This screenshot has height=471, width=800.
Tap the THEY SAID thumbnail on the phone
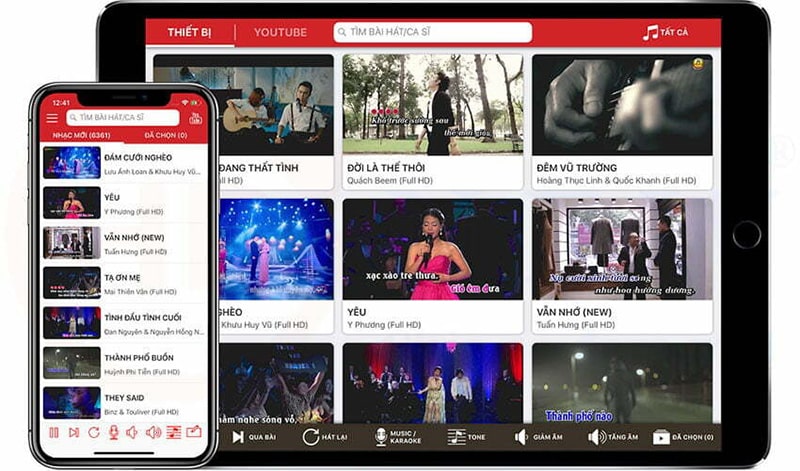[x=72, y=403]
